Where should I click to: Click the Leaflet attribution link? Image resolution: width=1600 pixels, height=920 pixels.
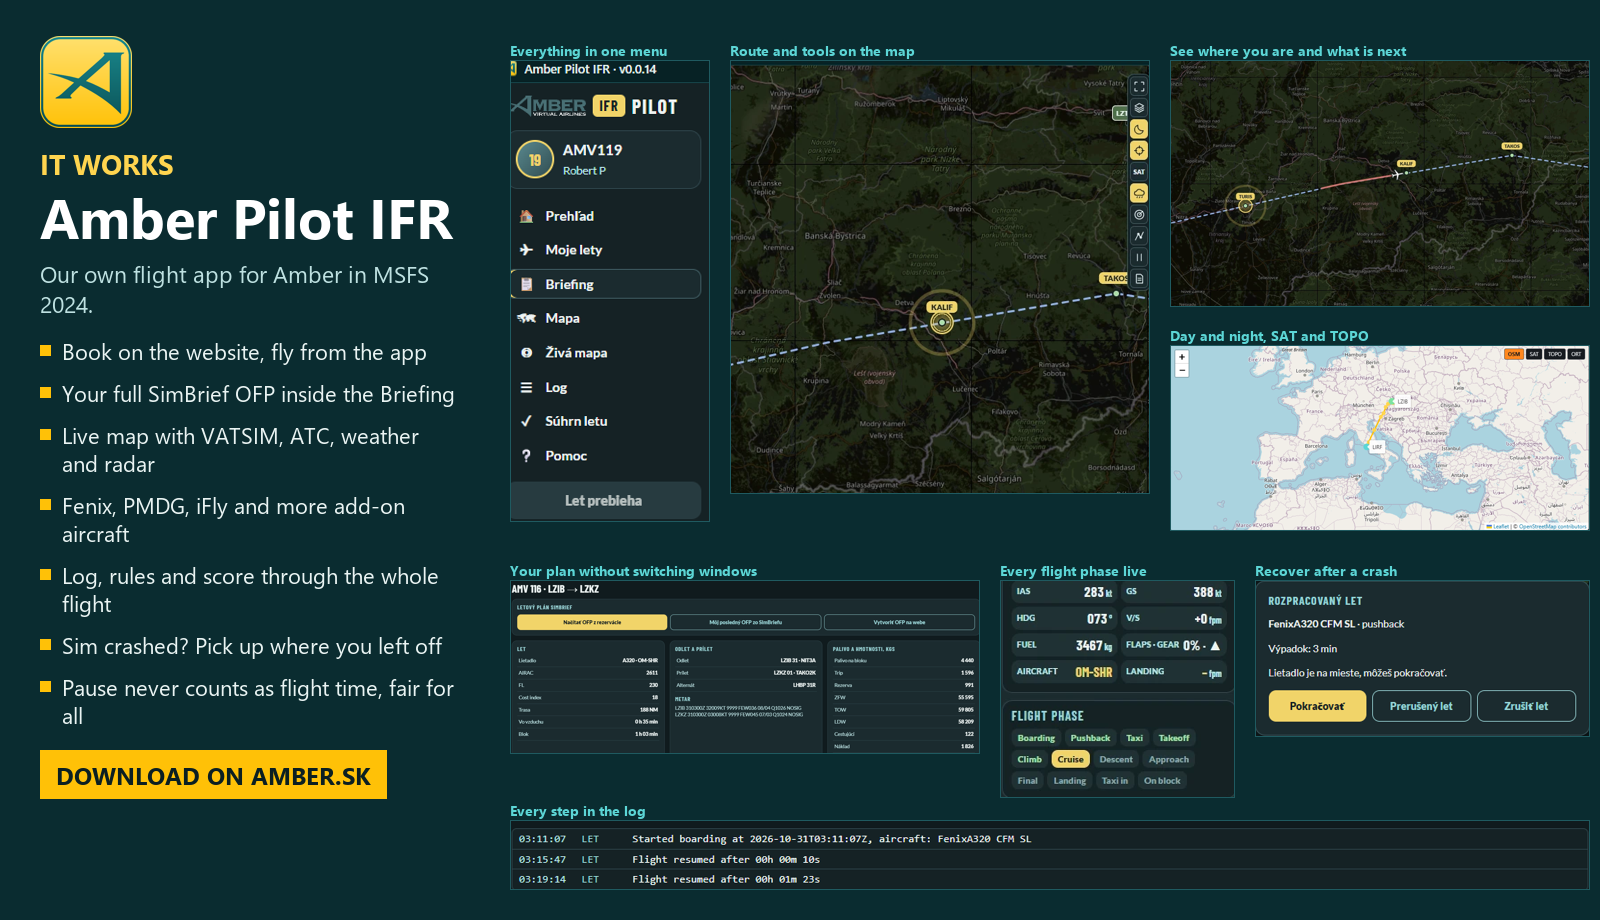point(1501,526)
